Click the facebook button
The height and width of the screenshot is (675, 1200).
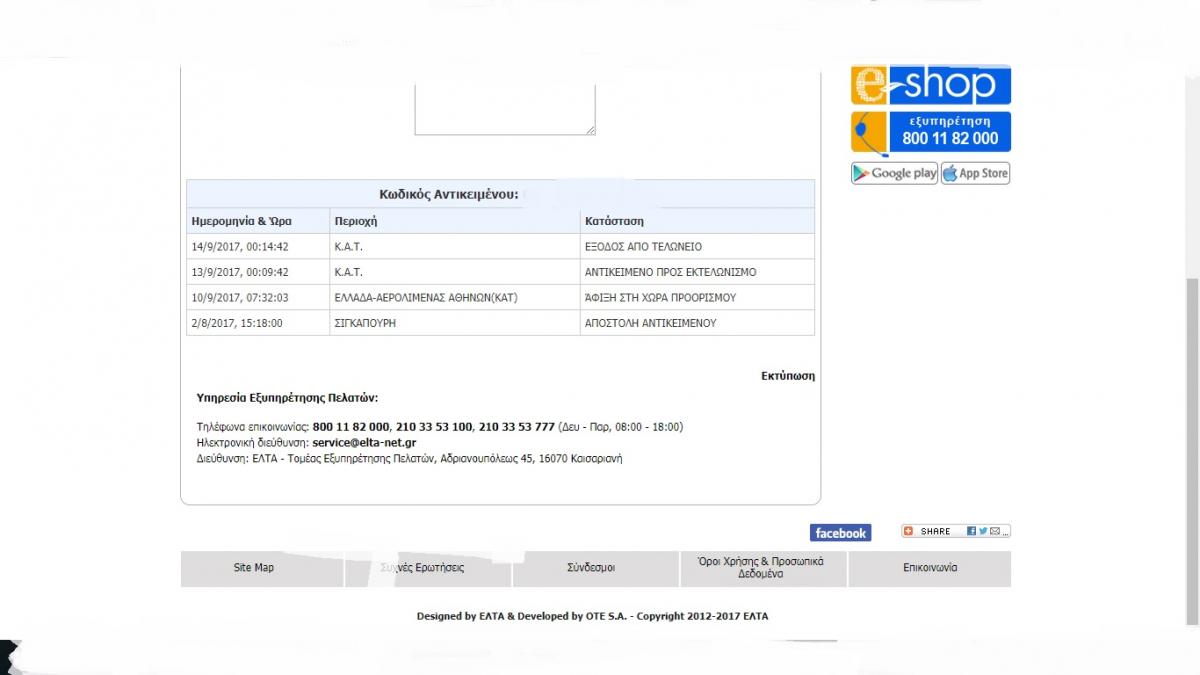840,533
